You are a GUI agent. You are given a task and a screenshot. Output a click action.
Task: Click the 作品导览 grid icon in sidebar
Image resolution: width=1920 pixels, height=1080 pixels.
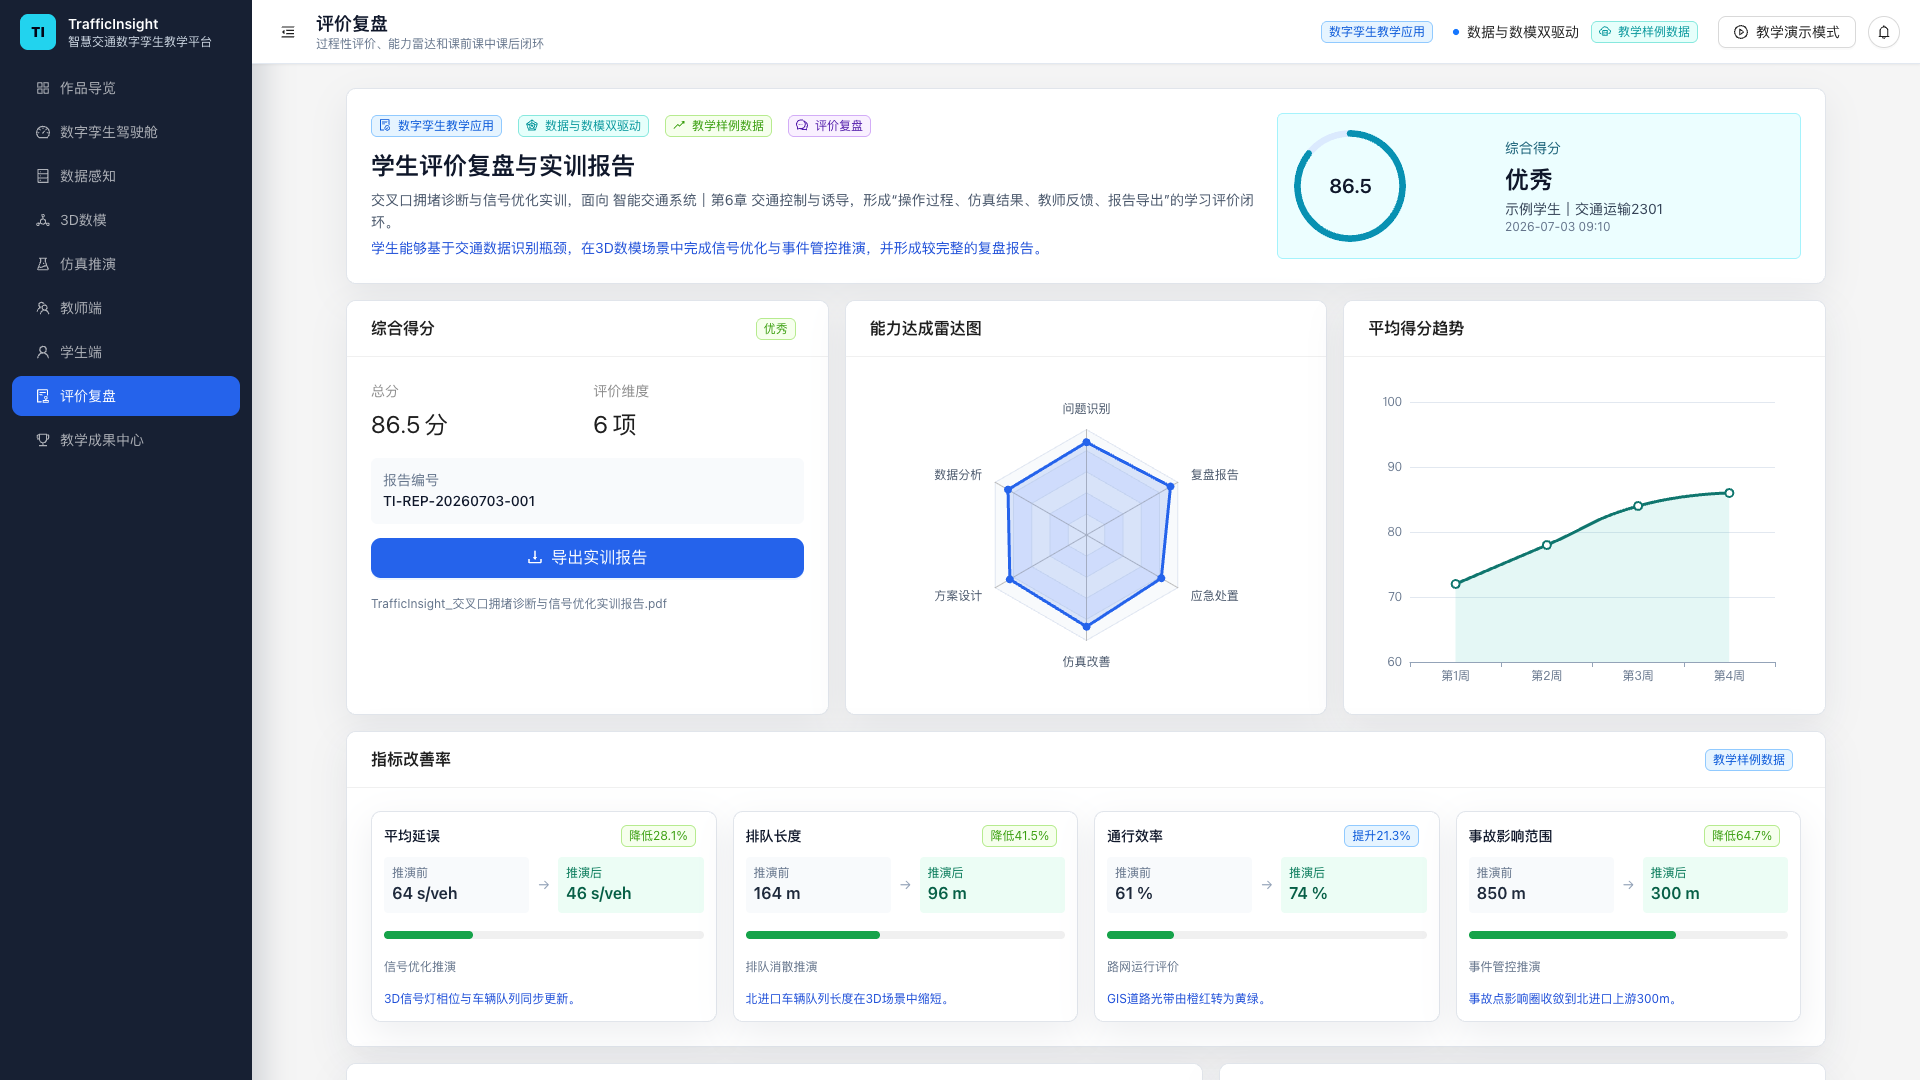(43, 88)
